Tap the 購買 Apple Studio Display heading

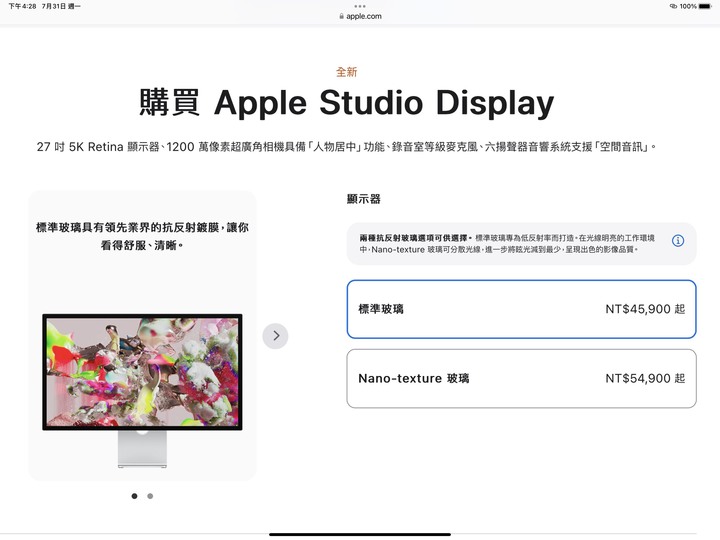pyautogui.click(x=347, y=103)
